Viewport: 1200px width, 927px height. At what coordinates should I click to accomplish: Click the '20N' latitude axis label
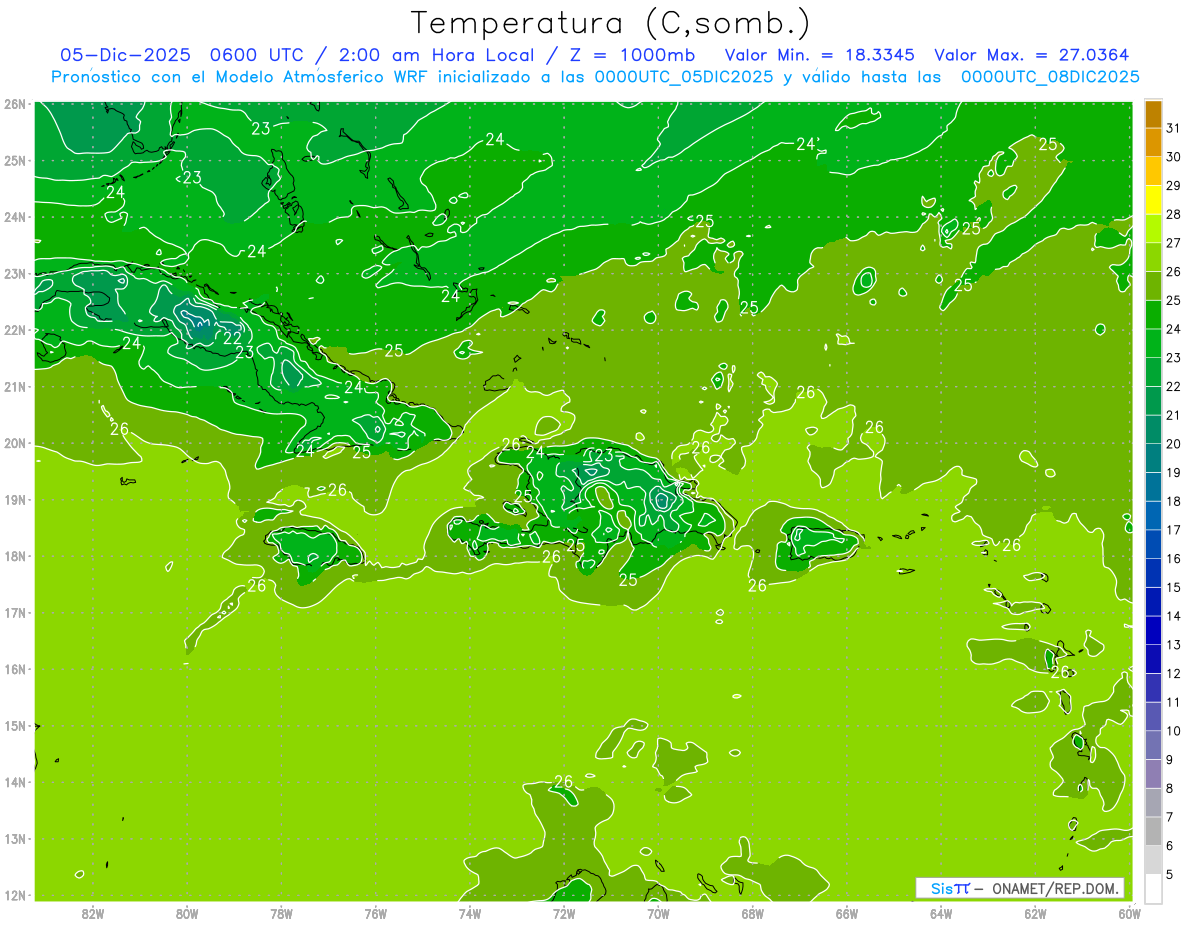14,443
